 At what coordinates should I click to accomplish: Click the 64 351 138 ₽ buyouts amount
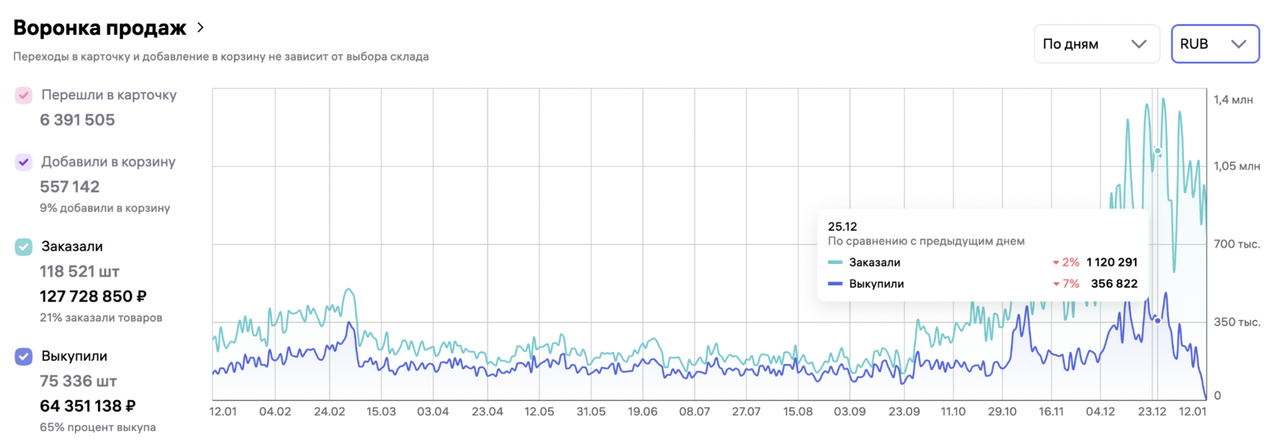(88, 406)
